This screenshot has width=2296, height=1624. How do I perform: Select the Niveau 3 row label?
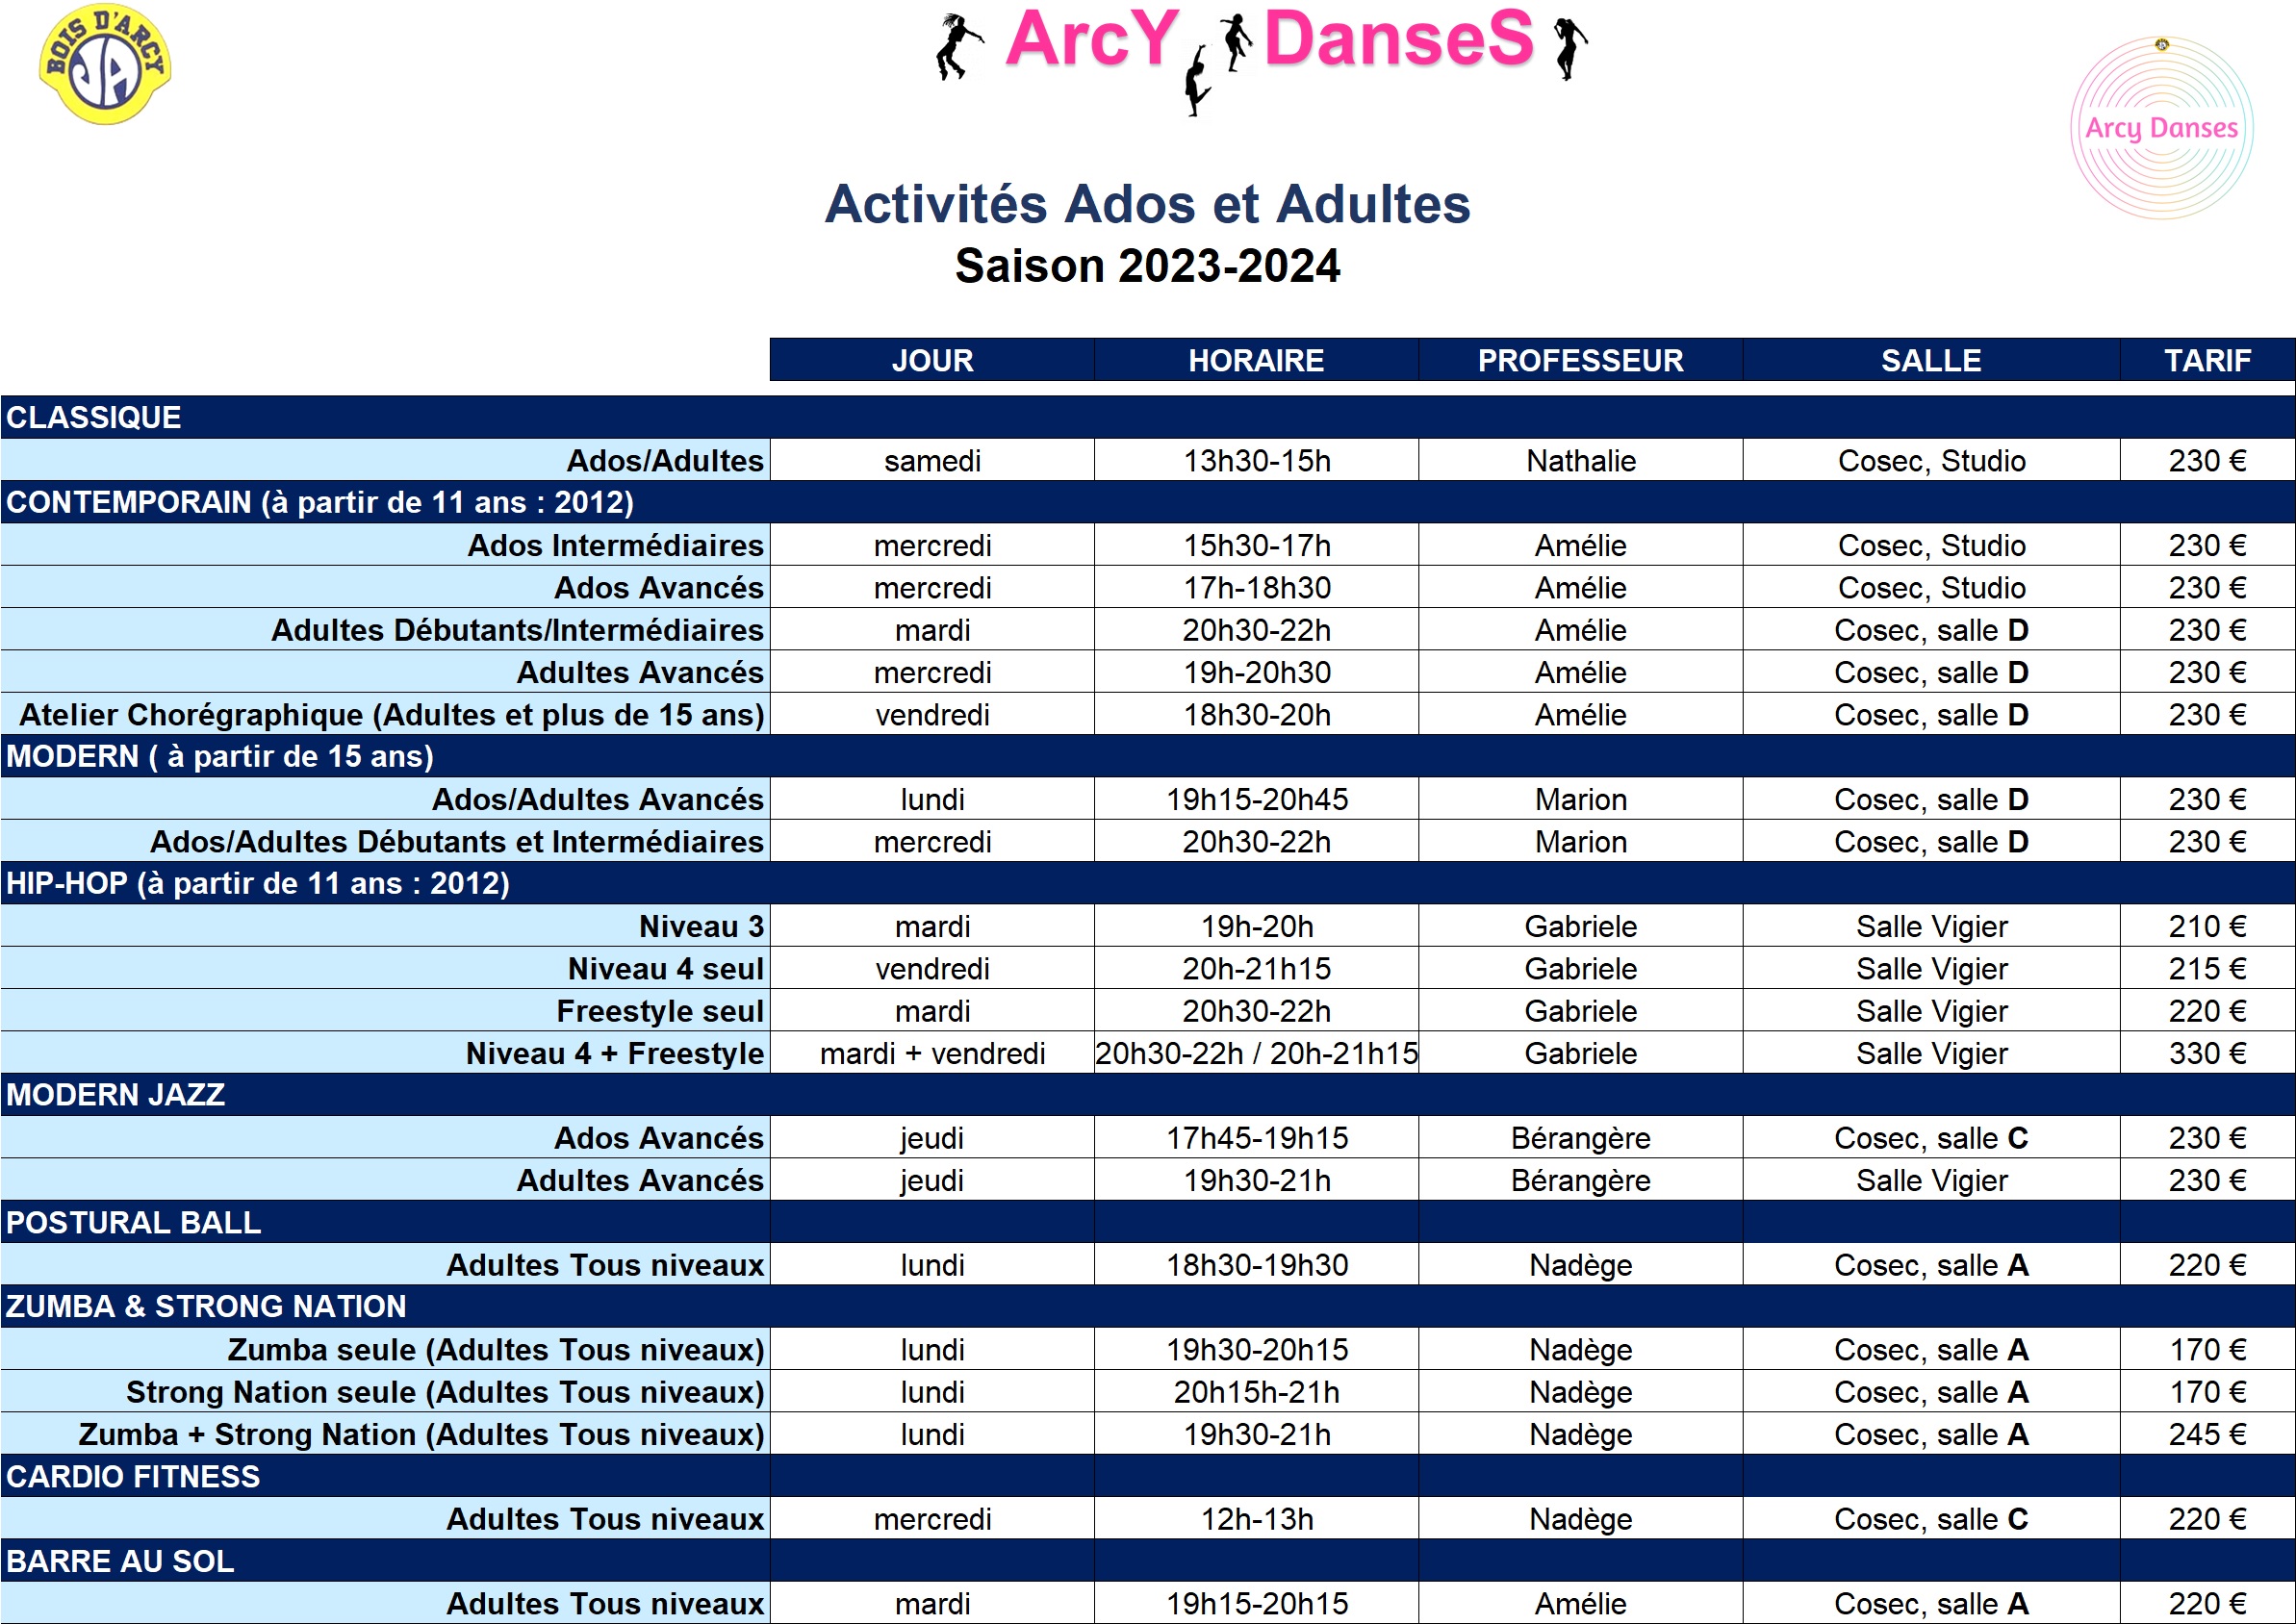pyautogui.click(x=385, y=926)
